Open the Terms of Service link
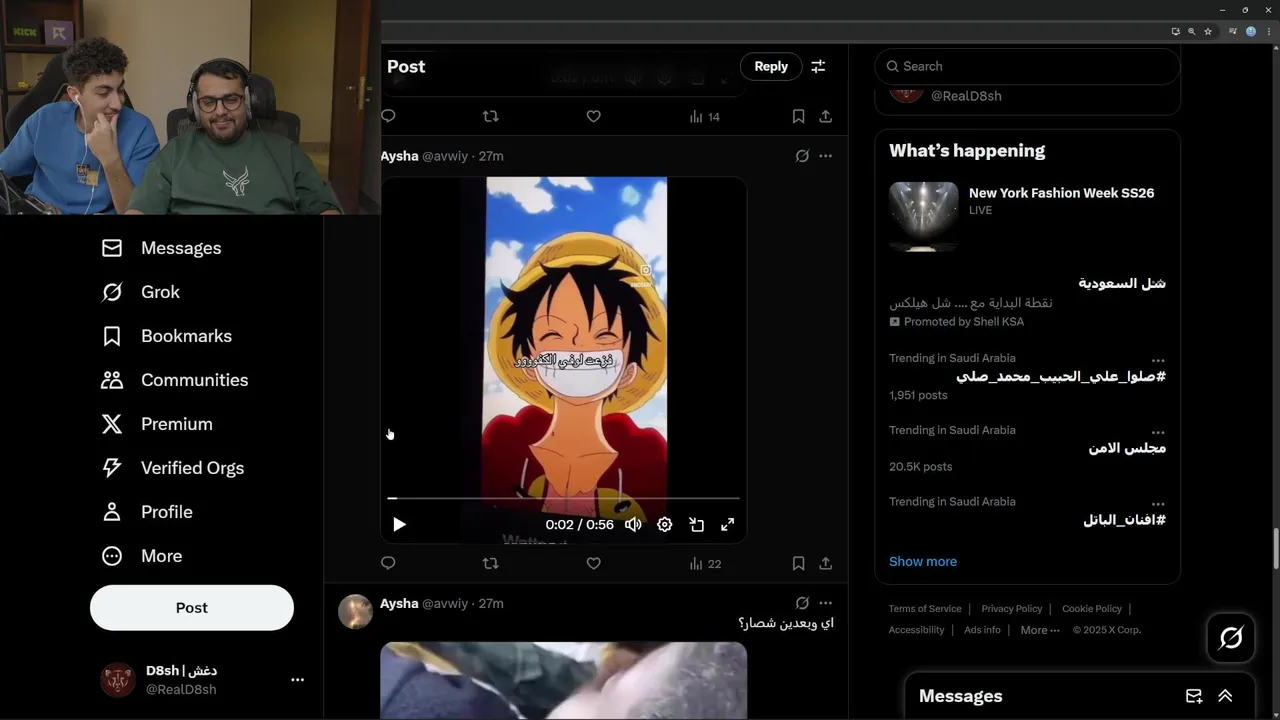Screen dimensions: 1280x720 tap(925, 608)
